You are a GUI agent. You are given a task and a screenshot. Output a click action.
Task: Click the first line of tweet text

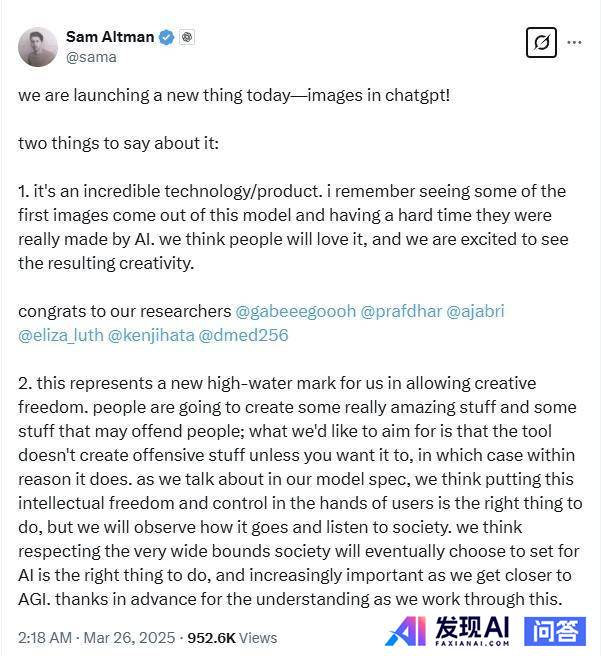point(234,95)
